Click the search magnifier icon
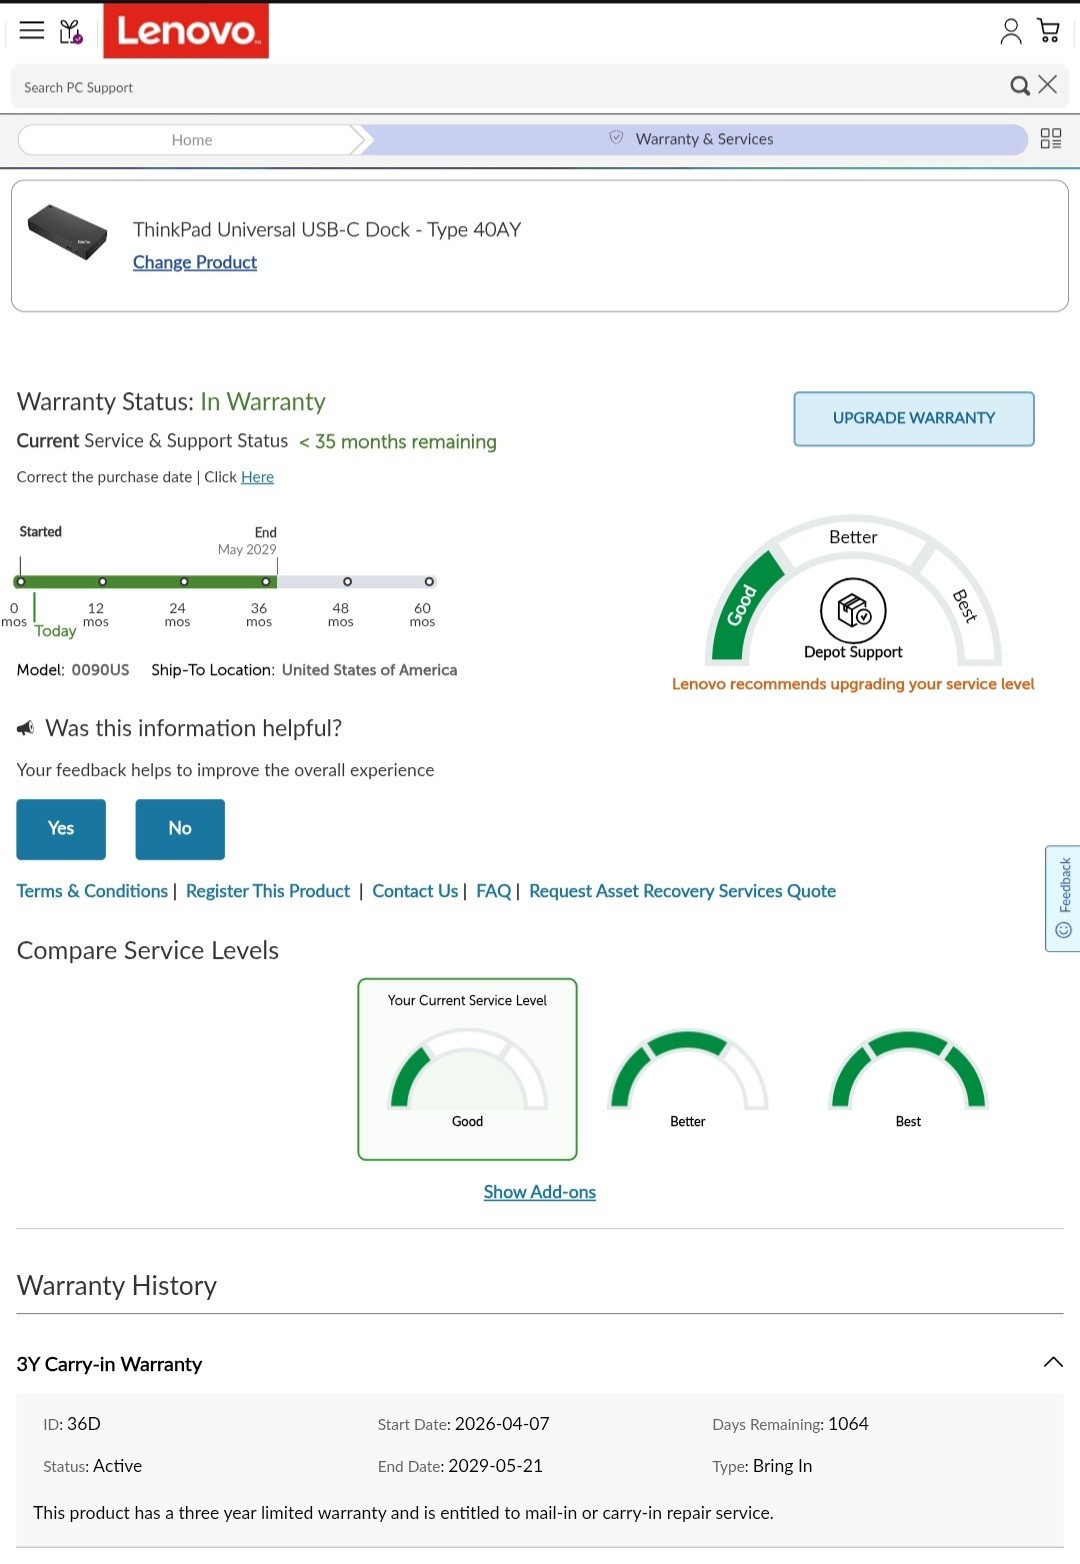This screenshot has width=1080, height=1564. click(1019, 86)
